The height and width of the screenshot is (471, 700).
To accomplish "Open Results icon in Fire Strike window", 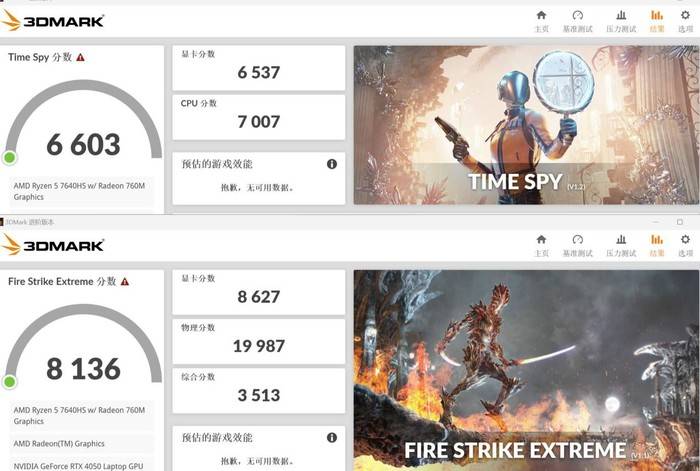I will tap(657, 240).
